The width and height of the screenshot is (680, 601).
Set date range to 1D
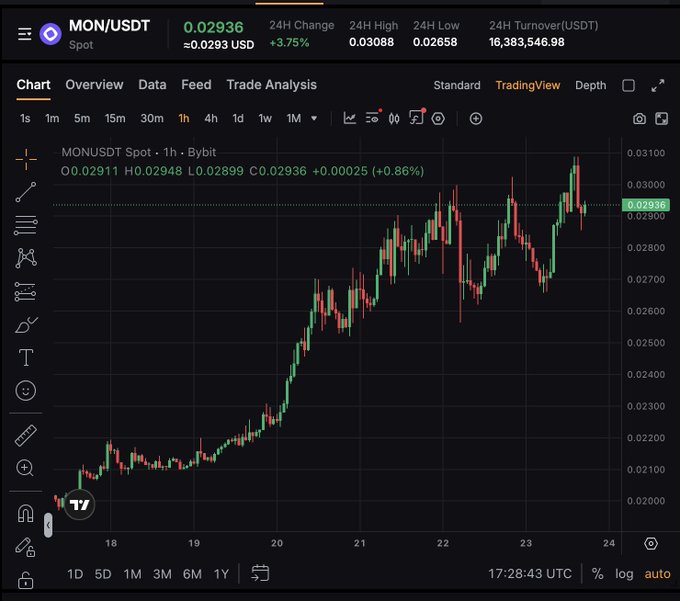tap(75, 574)
